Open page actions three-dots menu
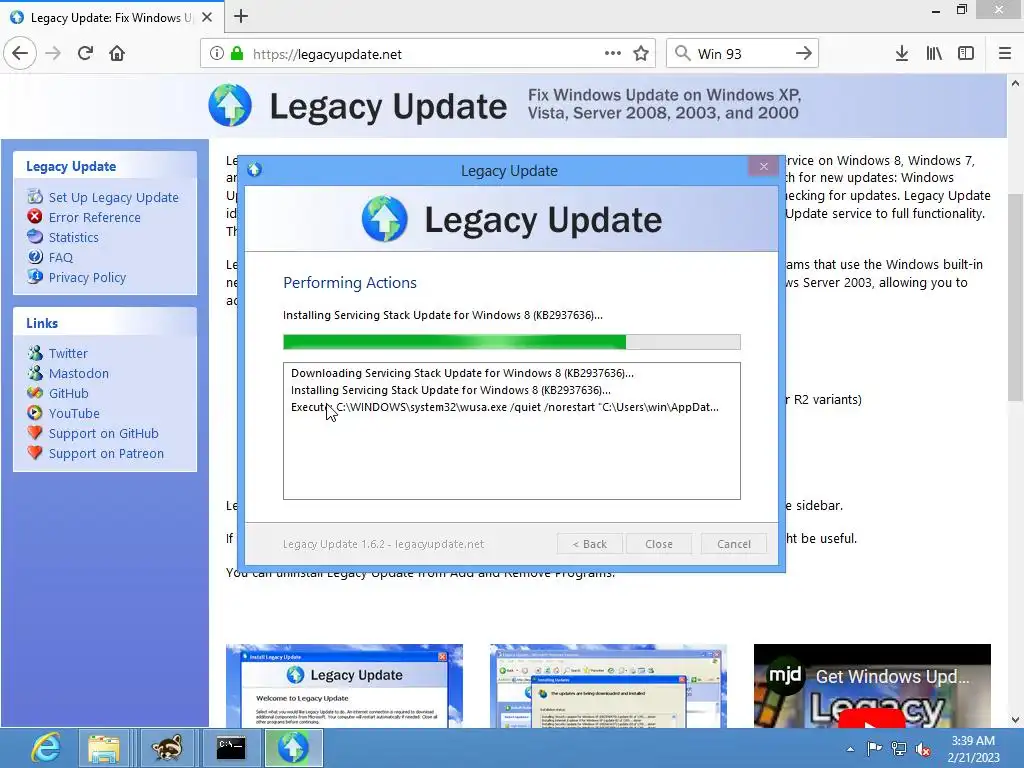The width and height of the screenshot is (1024, 768). (x=613, y=54)
